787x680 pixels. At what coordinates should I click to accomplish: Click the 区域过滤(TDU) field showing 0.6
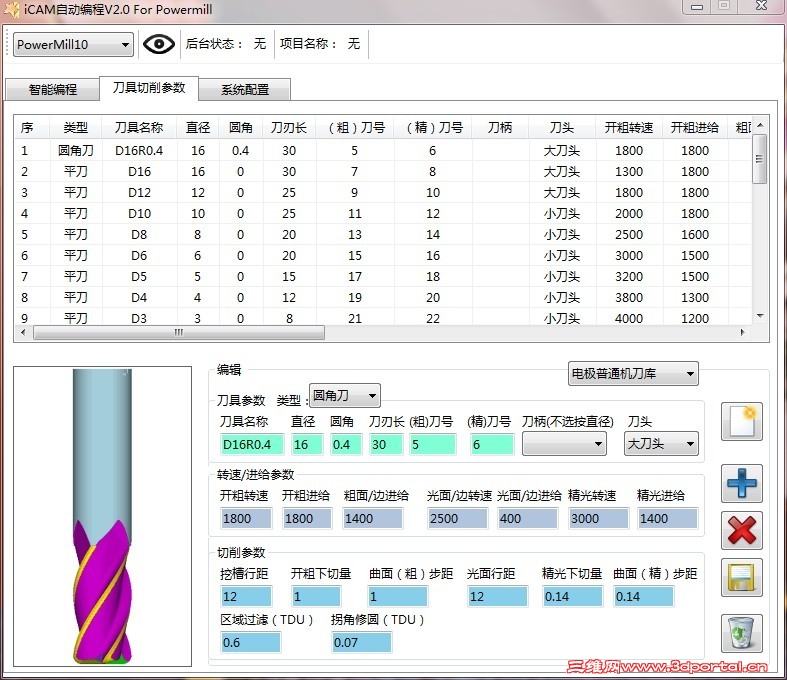(x=250, y=642)
